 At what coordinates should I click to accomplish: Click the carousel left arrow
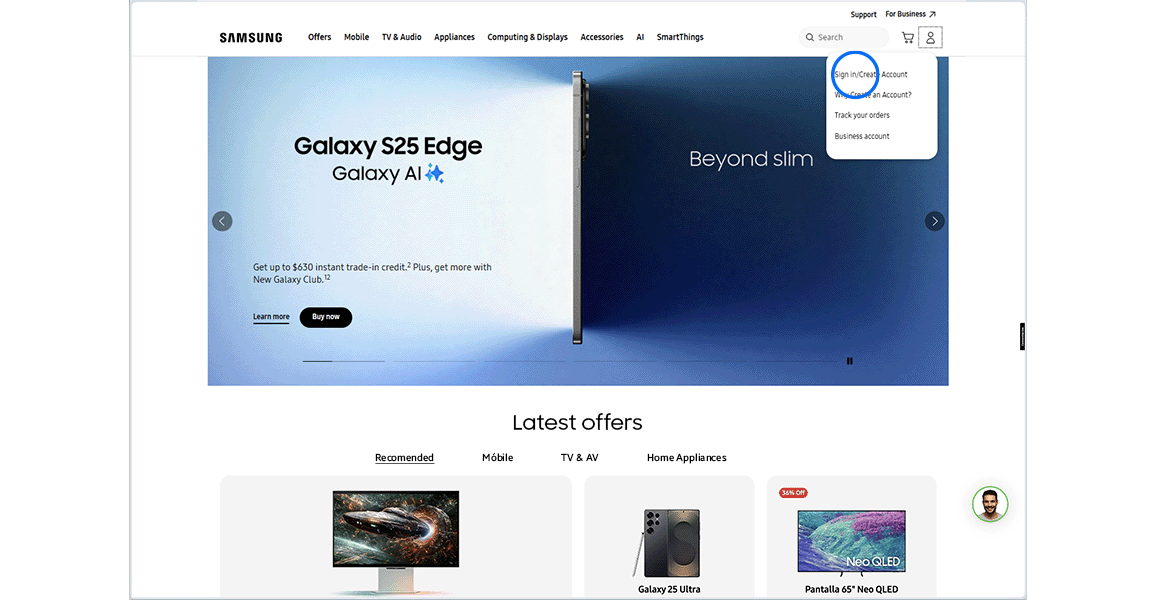[222, 221]
